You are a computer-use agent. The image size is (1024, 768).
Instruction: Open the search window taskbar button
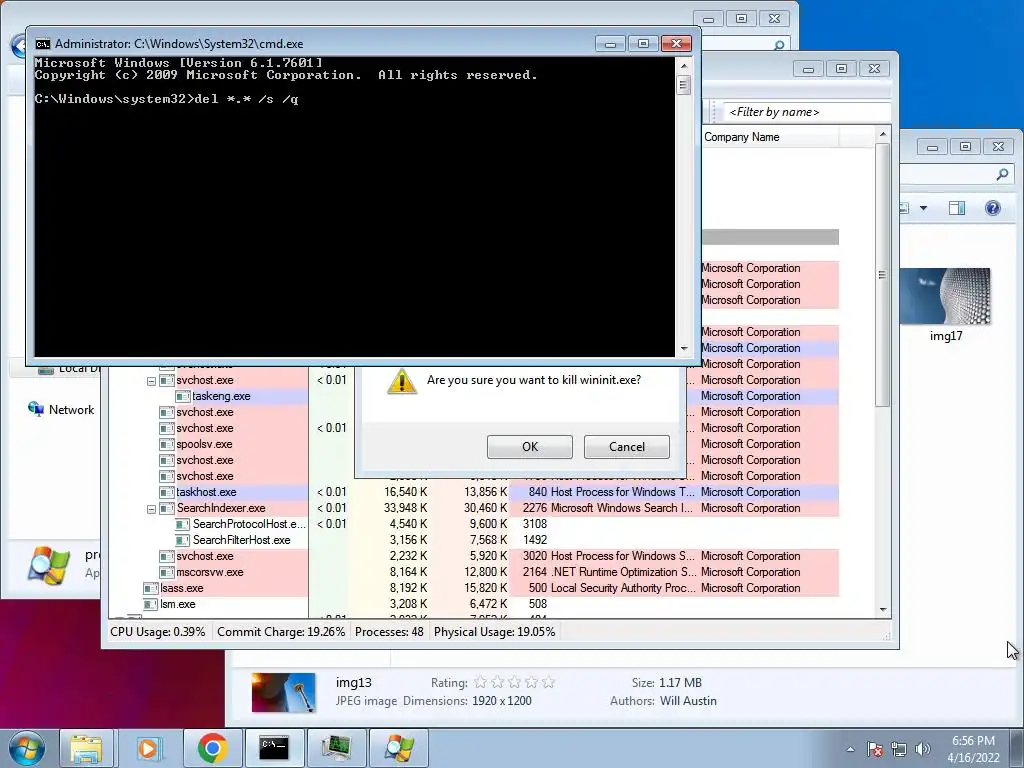pos(399,748)
